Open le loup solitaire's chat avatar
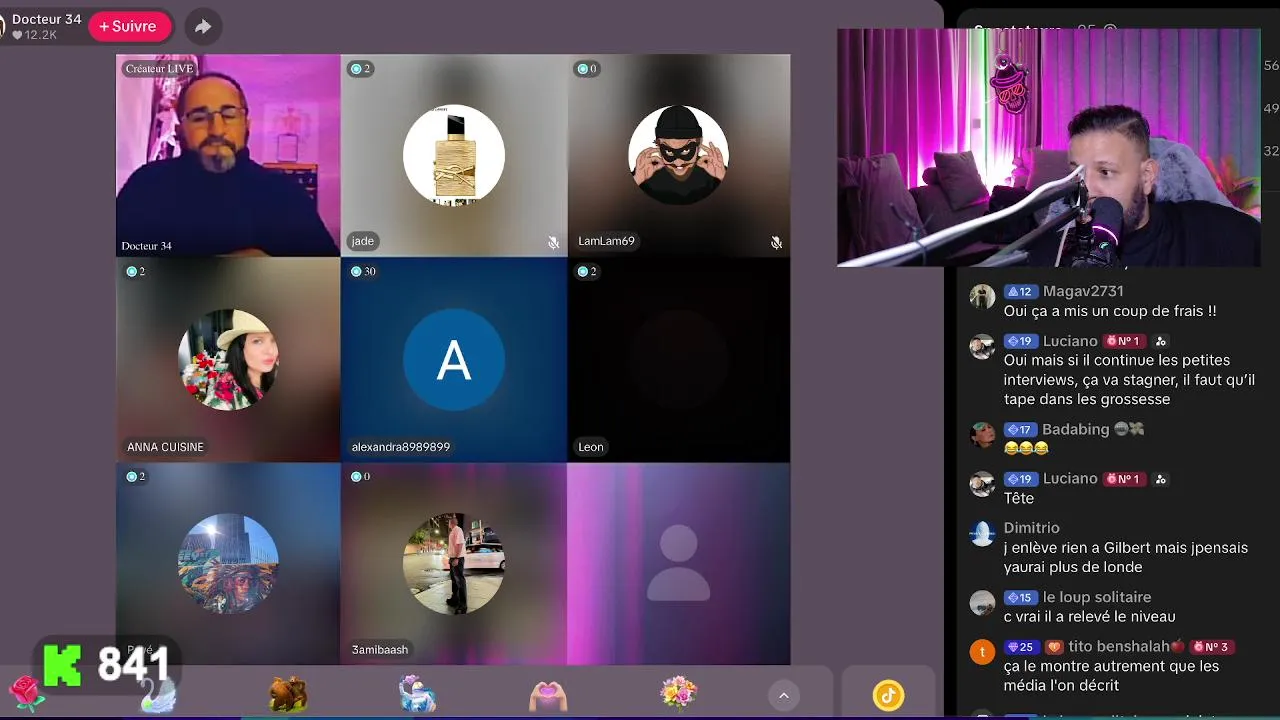The height and width of the screenshot is (720, 1280). pyautogui.click(x=982, y=603)
